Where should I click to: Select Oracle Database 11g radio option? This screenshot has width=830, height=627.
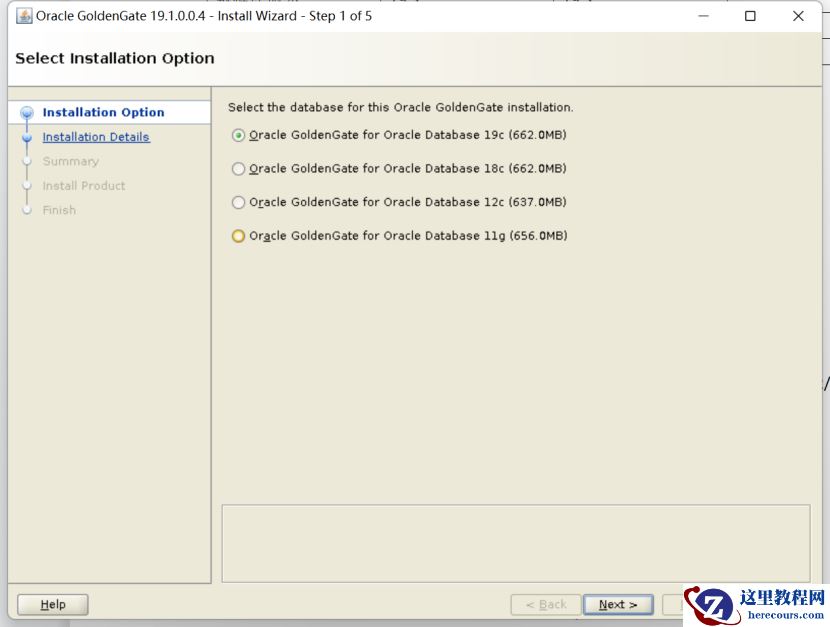(x=238, y=236)
